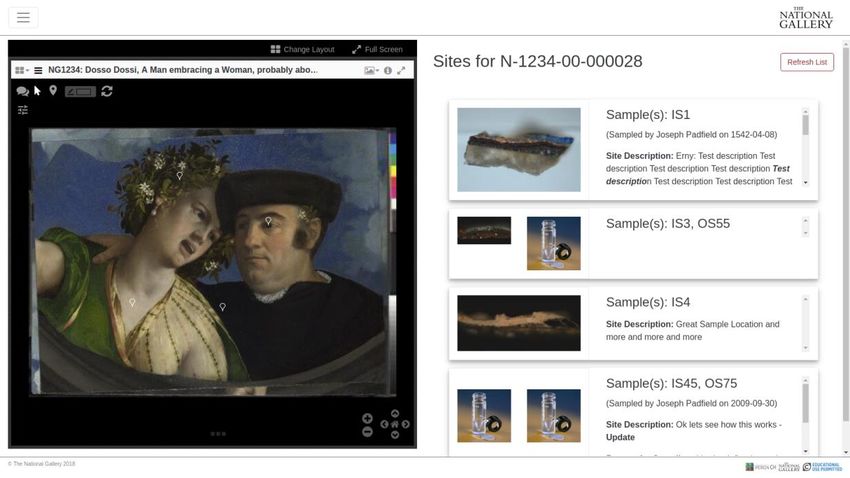Open the IS4 cross-section thumbnail
Image resolution: width=850 pixels, height=478 pixels.
click(x=519, y=323)
